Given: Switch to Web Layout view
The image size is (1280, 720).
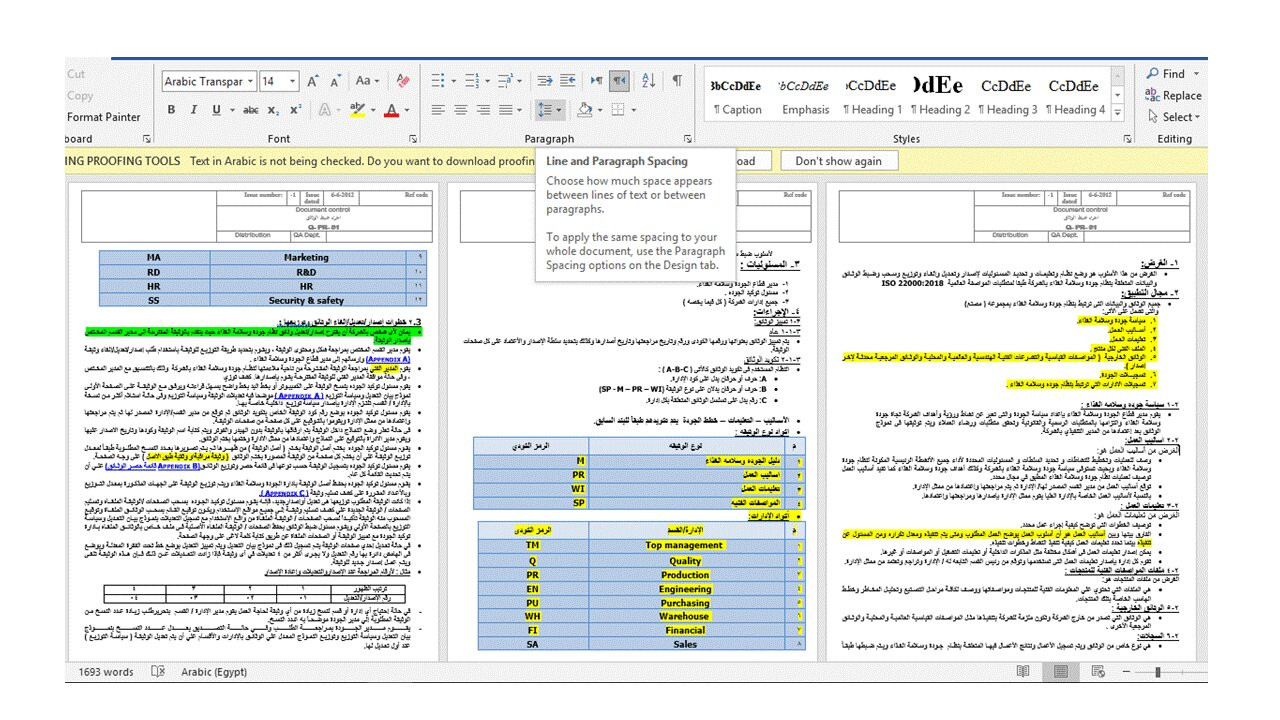Looking at the screenshot, I should coord(1097,672).
